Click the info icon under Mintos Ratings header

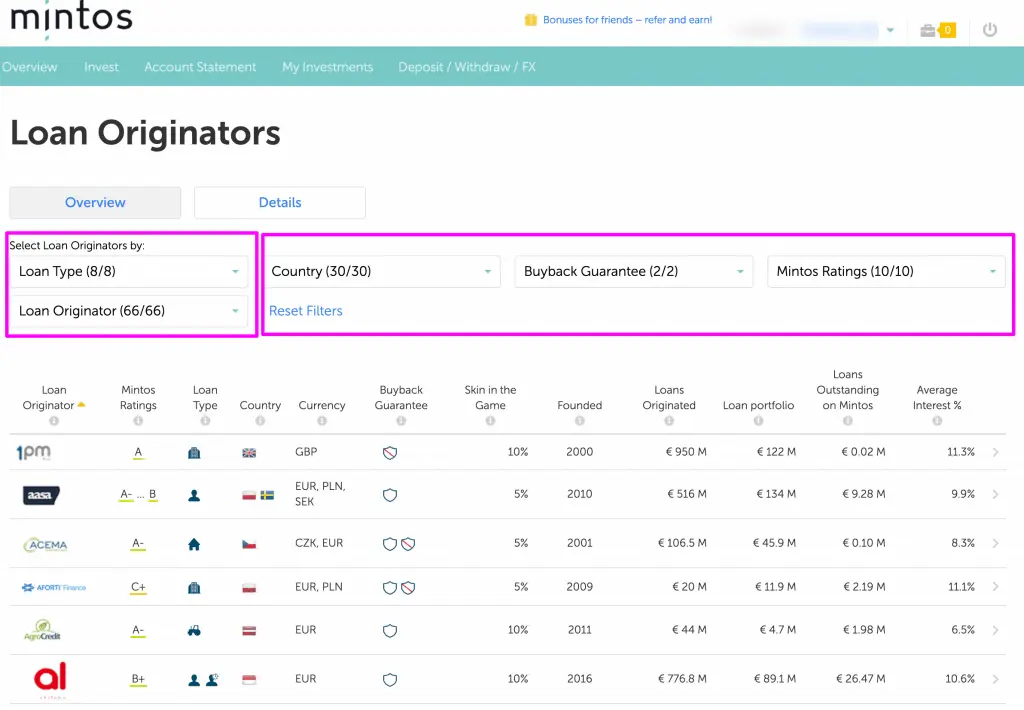coord(138,419)
